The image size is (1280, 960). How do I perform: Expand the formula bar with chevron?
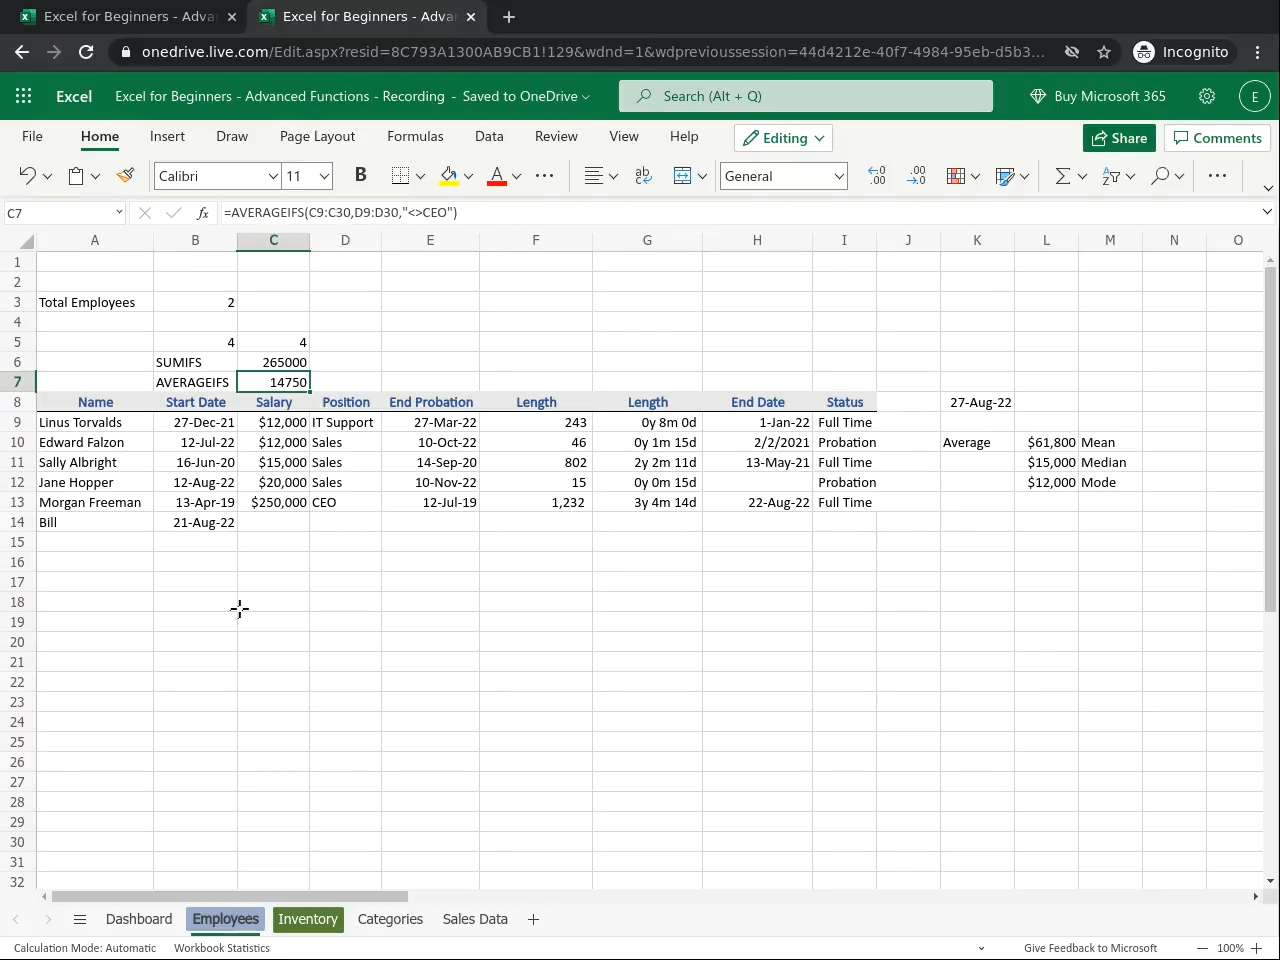1267,212
